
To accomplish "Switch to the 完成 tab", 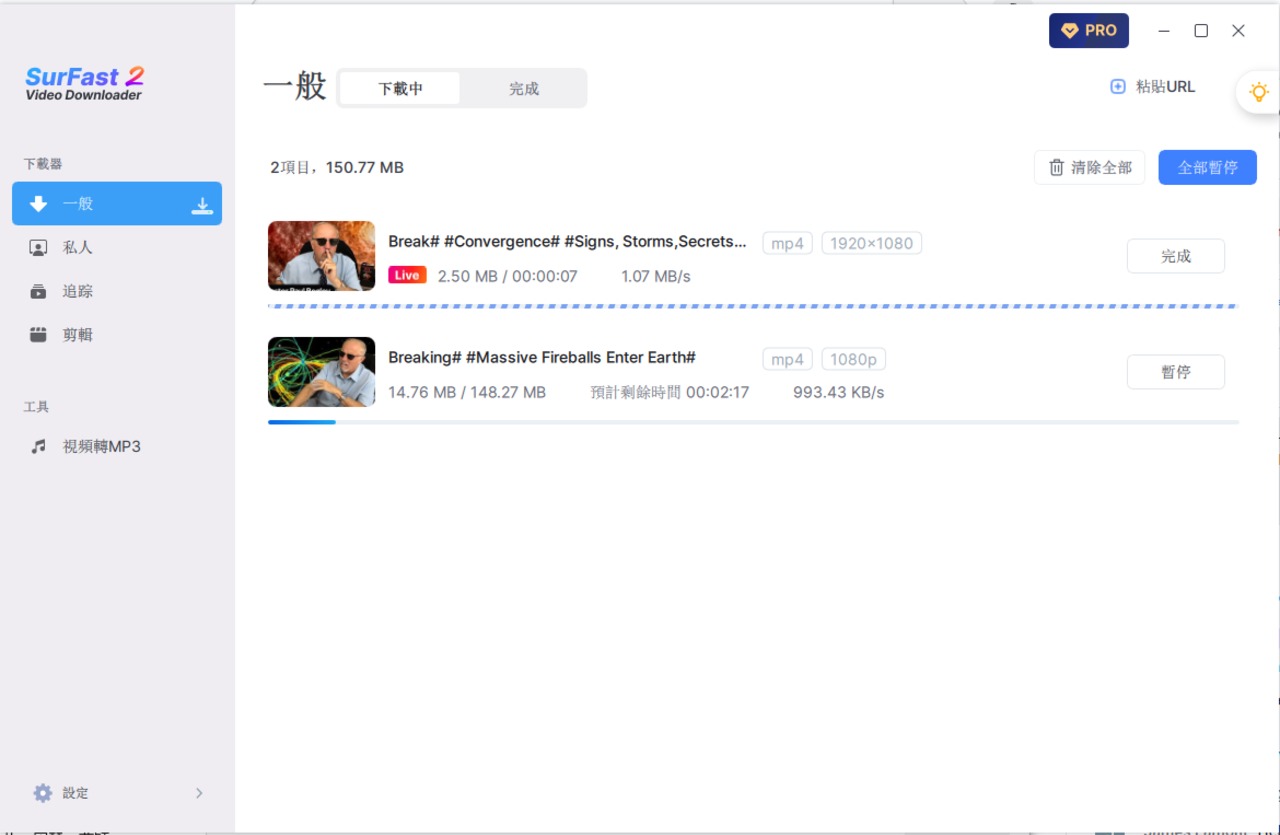I will point(523,88).
